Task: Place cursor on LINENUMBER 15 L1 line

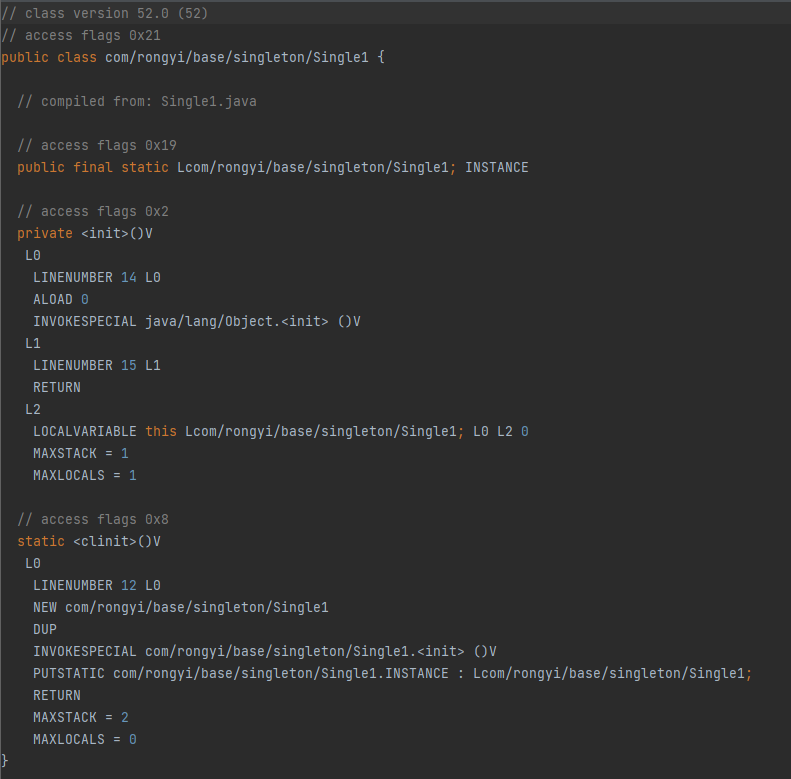Action: [x=96, y=365]
